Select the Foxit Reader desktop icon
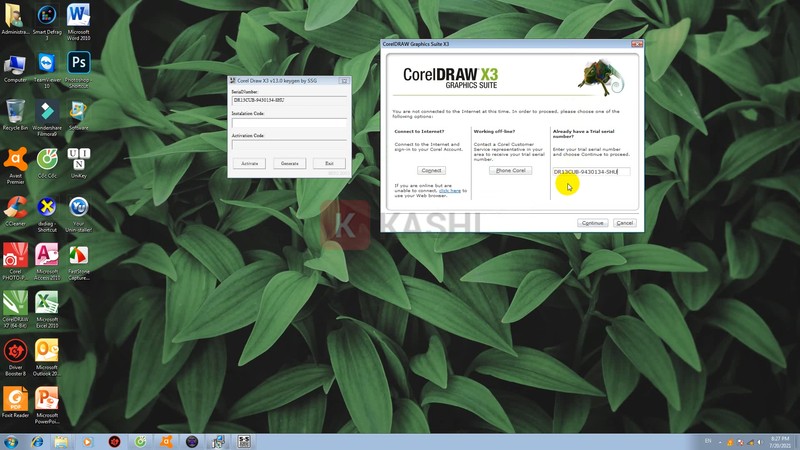The width and height of the screenshot is (800, 450). 15,402
